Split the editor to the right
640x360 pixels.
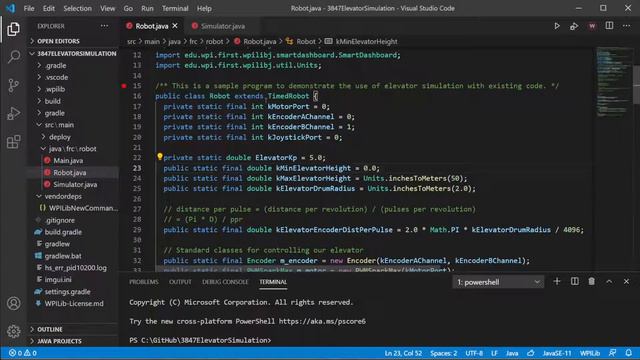609,26
